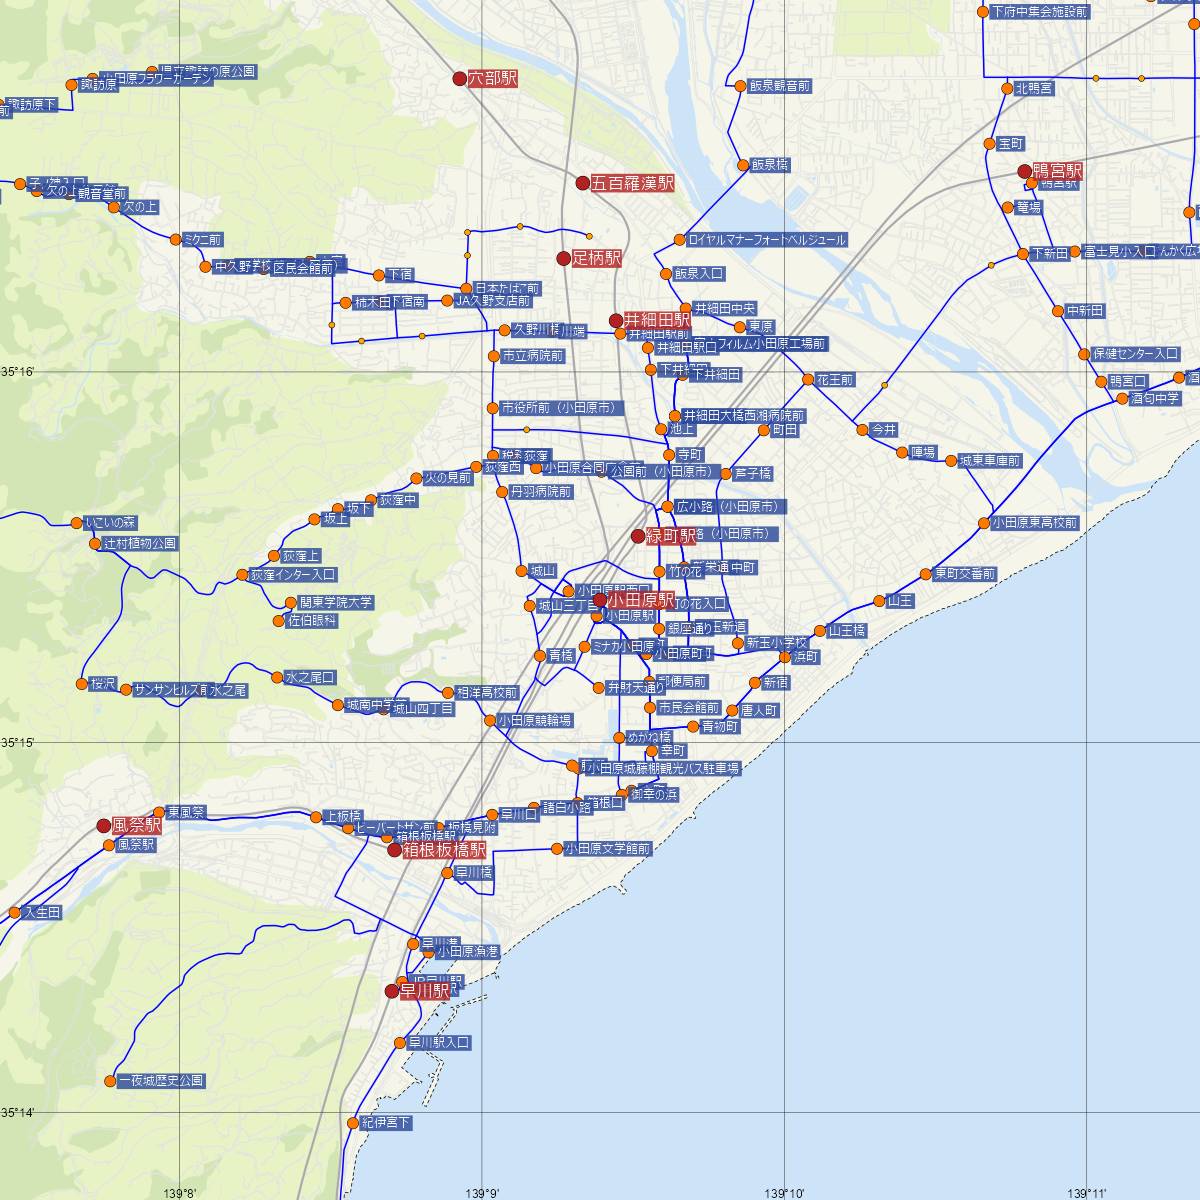Select the 小田原文学館前 bus stop dot
The image size is (1200, 1200).
click(x=556, y=849)
